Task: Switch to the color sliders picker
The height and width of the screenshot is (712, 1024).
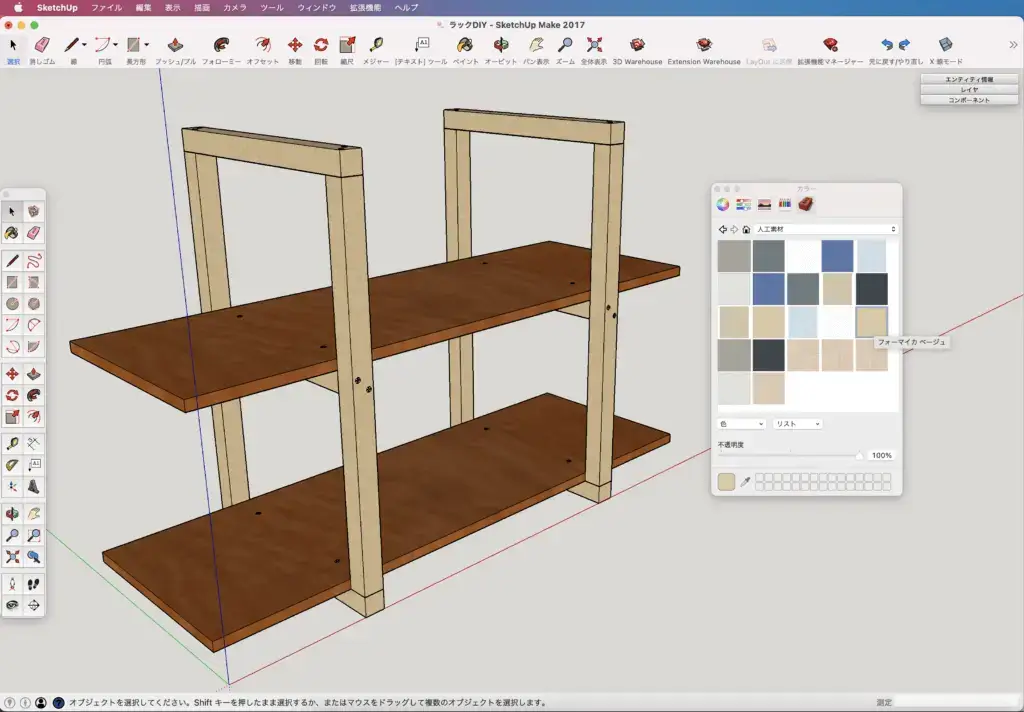Action: point(743,204)
